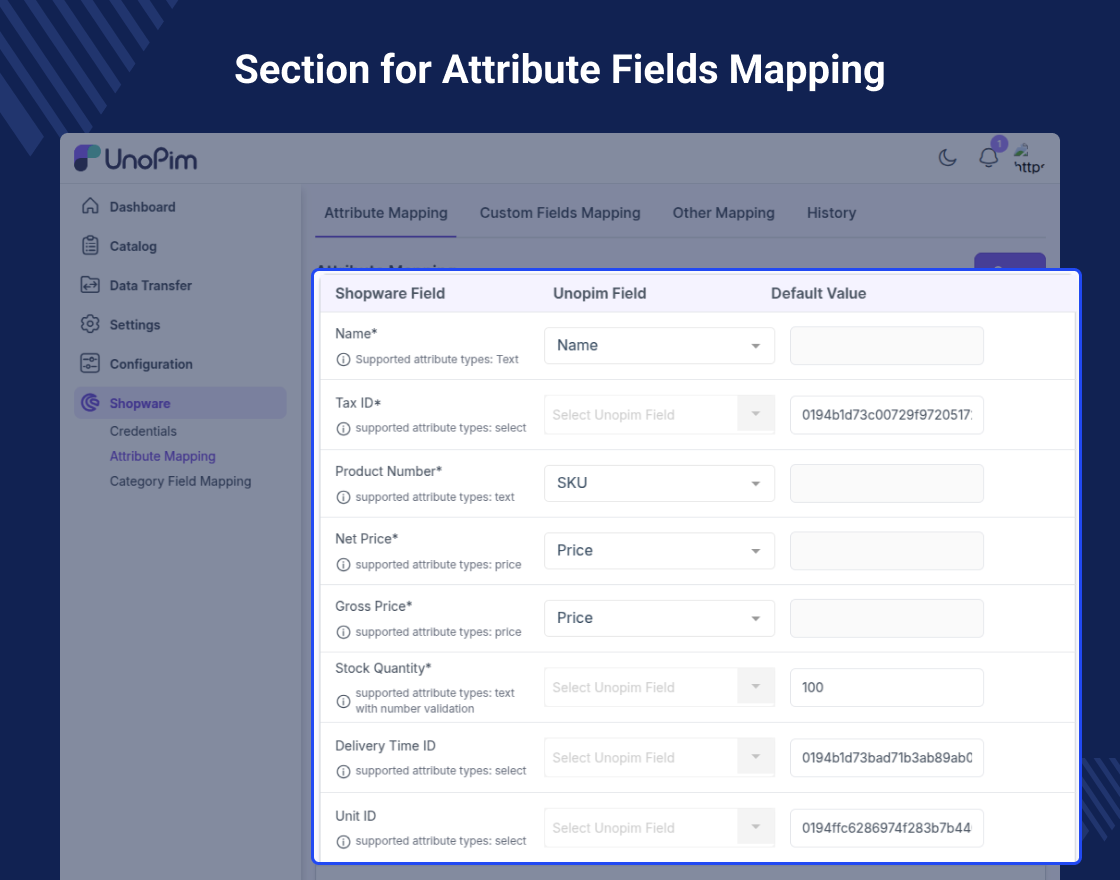Open the user profile avatar
The height and width of the screenshot is (880, 1120).
point(1029,158)
